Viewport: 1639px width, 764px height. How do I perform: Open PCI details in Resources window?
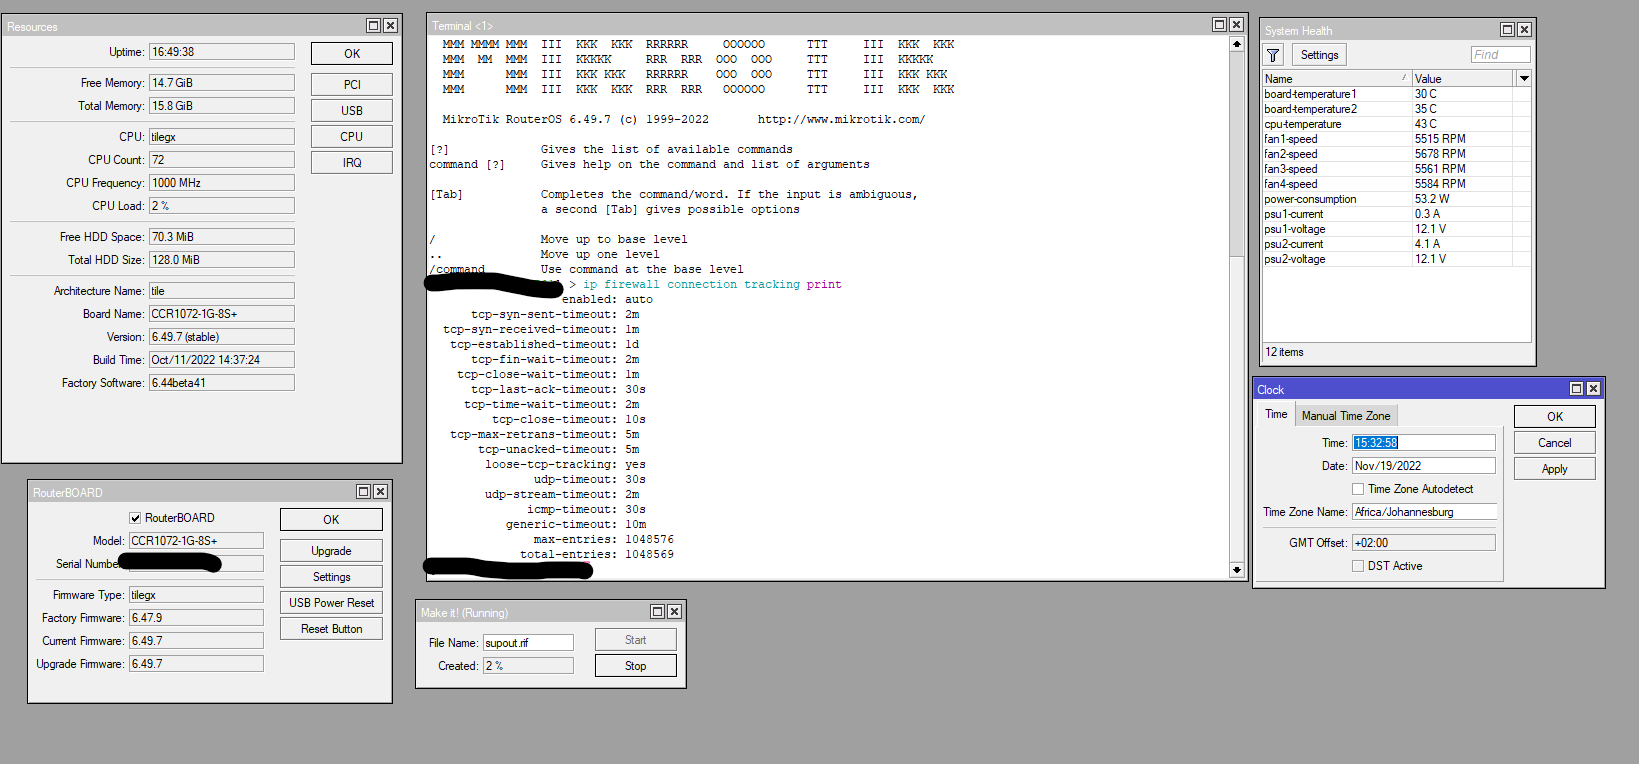click(352, 85)
